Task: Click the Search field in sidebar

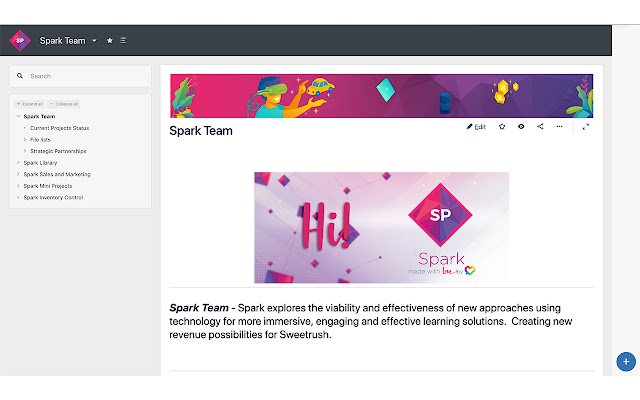Action: pos(80,76)
